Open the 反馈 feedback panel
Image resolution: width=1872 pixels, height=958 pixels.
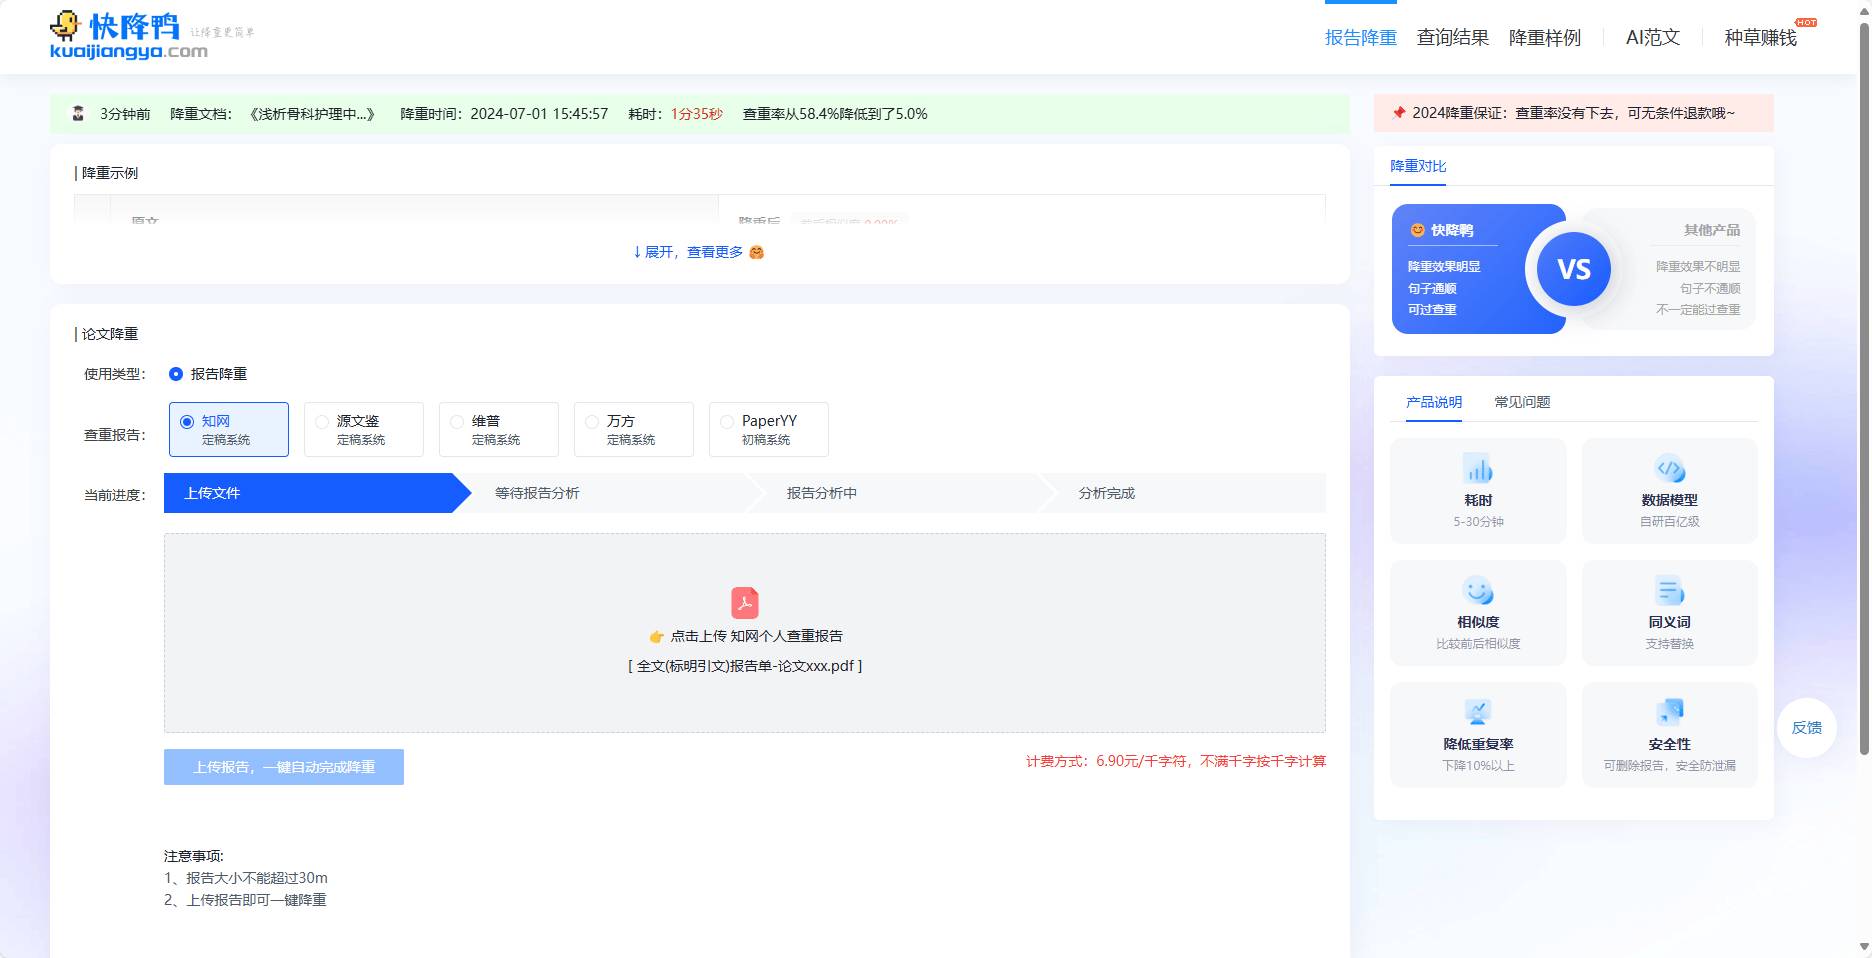[1807, 728]
